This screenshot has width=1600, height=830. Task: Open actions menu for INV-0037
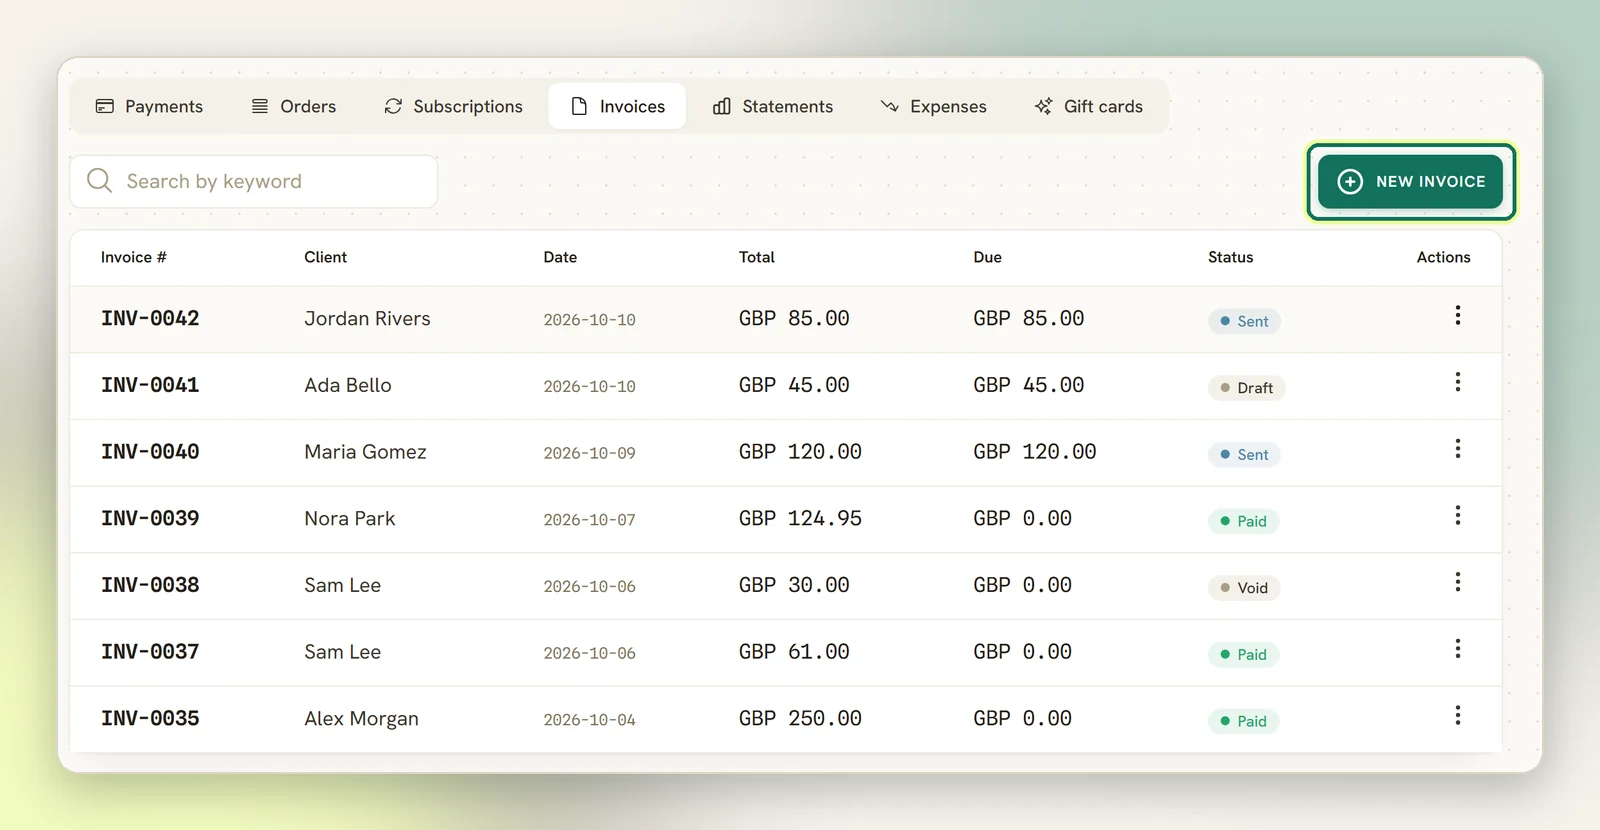click(x=1457, y=649)
